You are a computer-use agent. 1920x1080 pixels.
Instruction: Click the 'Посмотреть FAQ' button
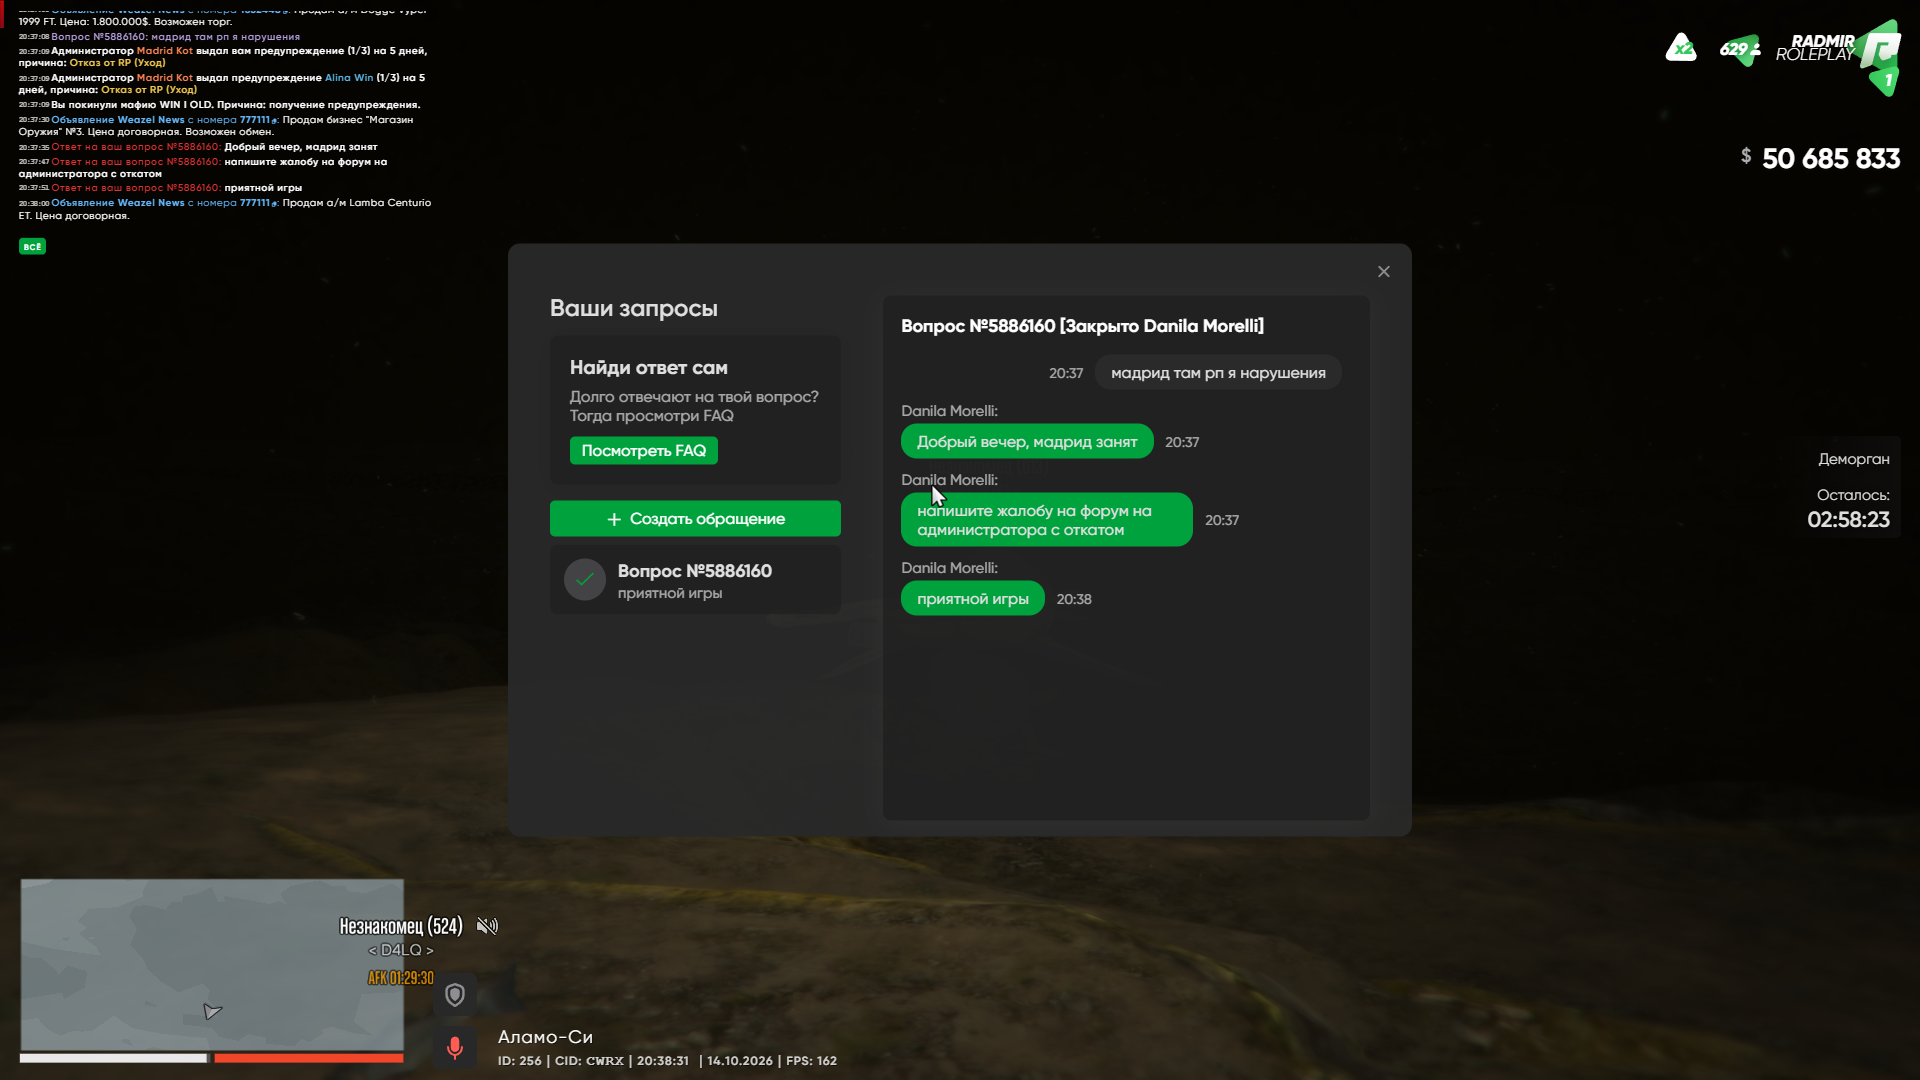[x=644, y=451]
